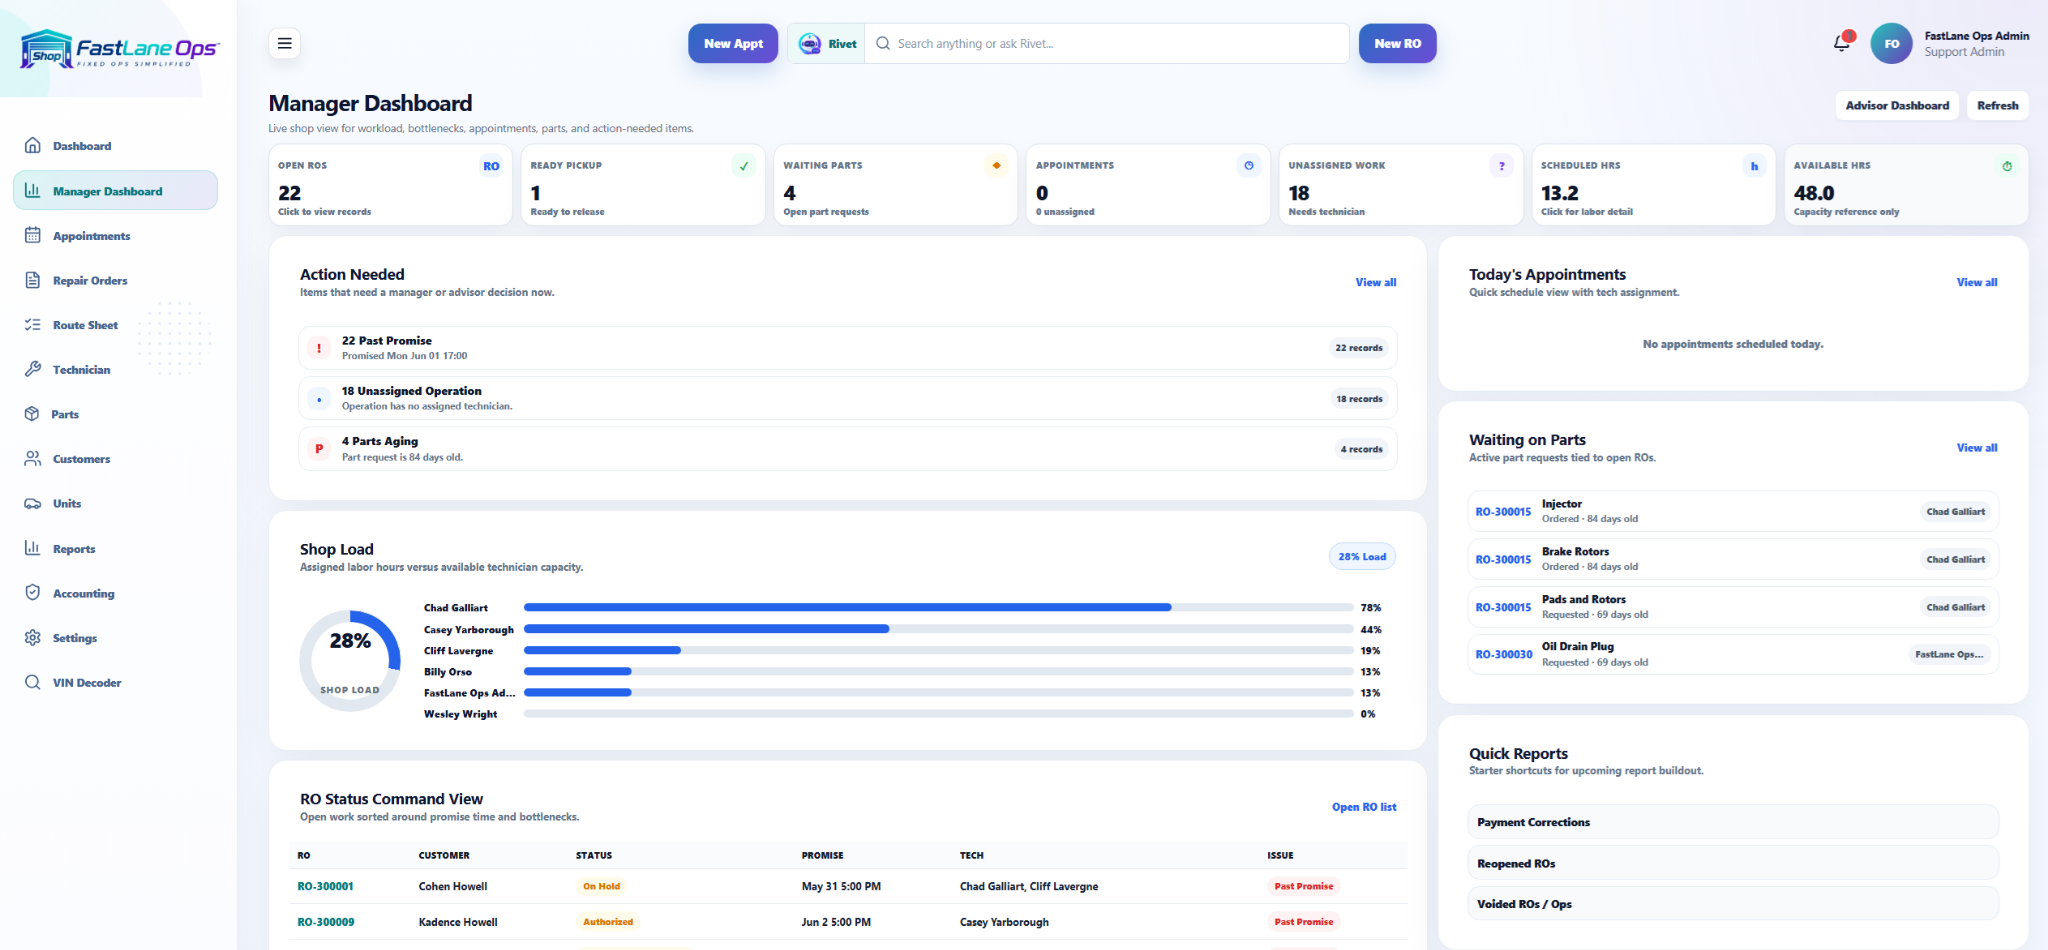2048x950 pixels.
Task: Open RO-300001 in the status table
Action: tap(325, 887)
